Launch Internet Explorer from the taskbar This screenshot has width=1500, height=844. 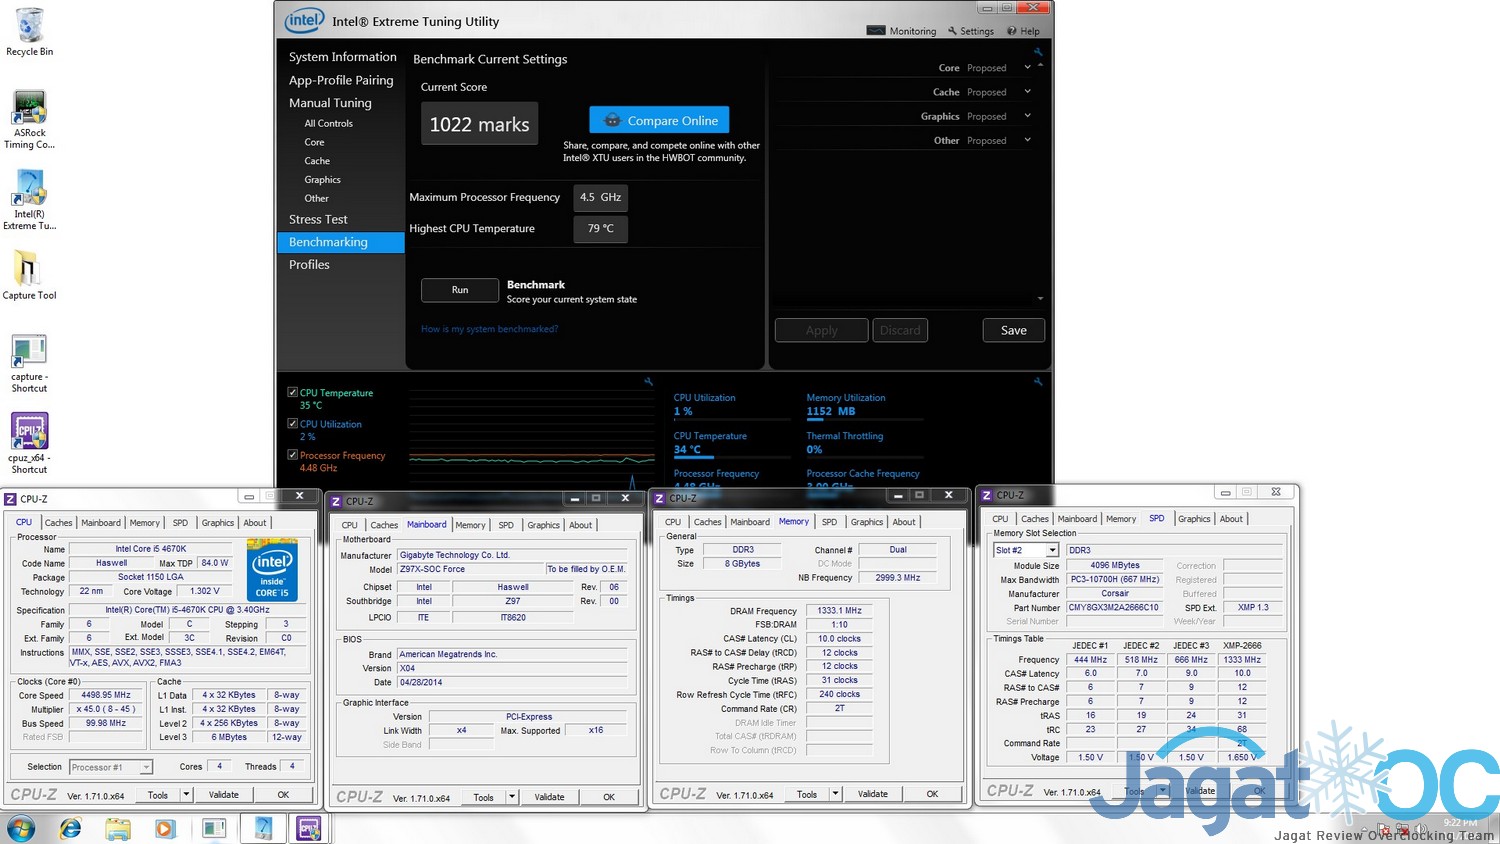pos(70,828)
